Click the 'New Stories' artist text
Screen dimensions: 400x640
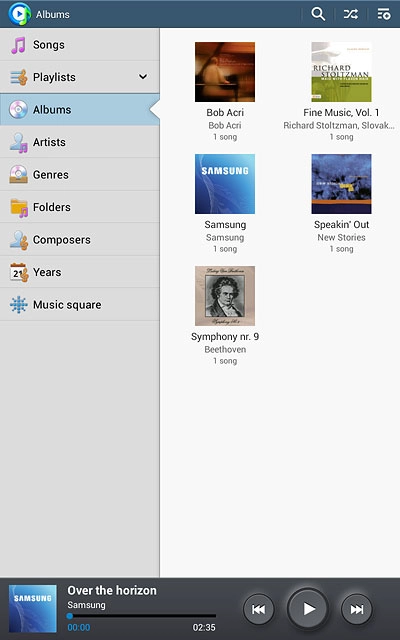341,238
